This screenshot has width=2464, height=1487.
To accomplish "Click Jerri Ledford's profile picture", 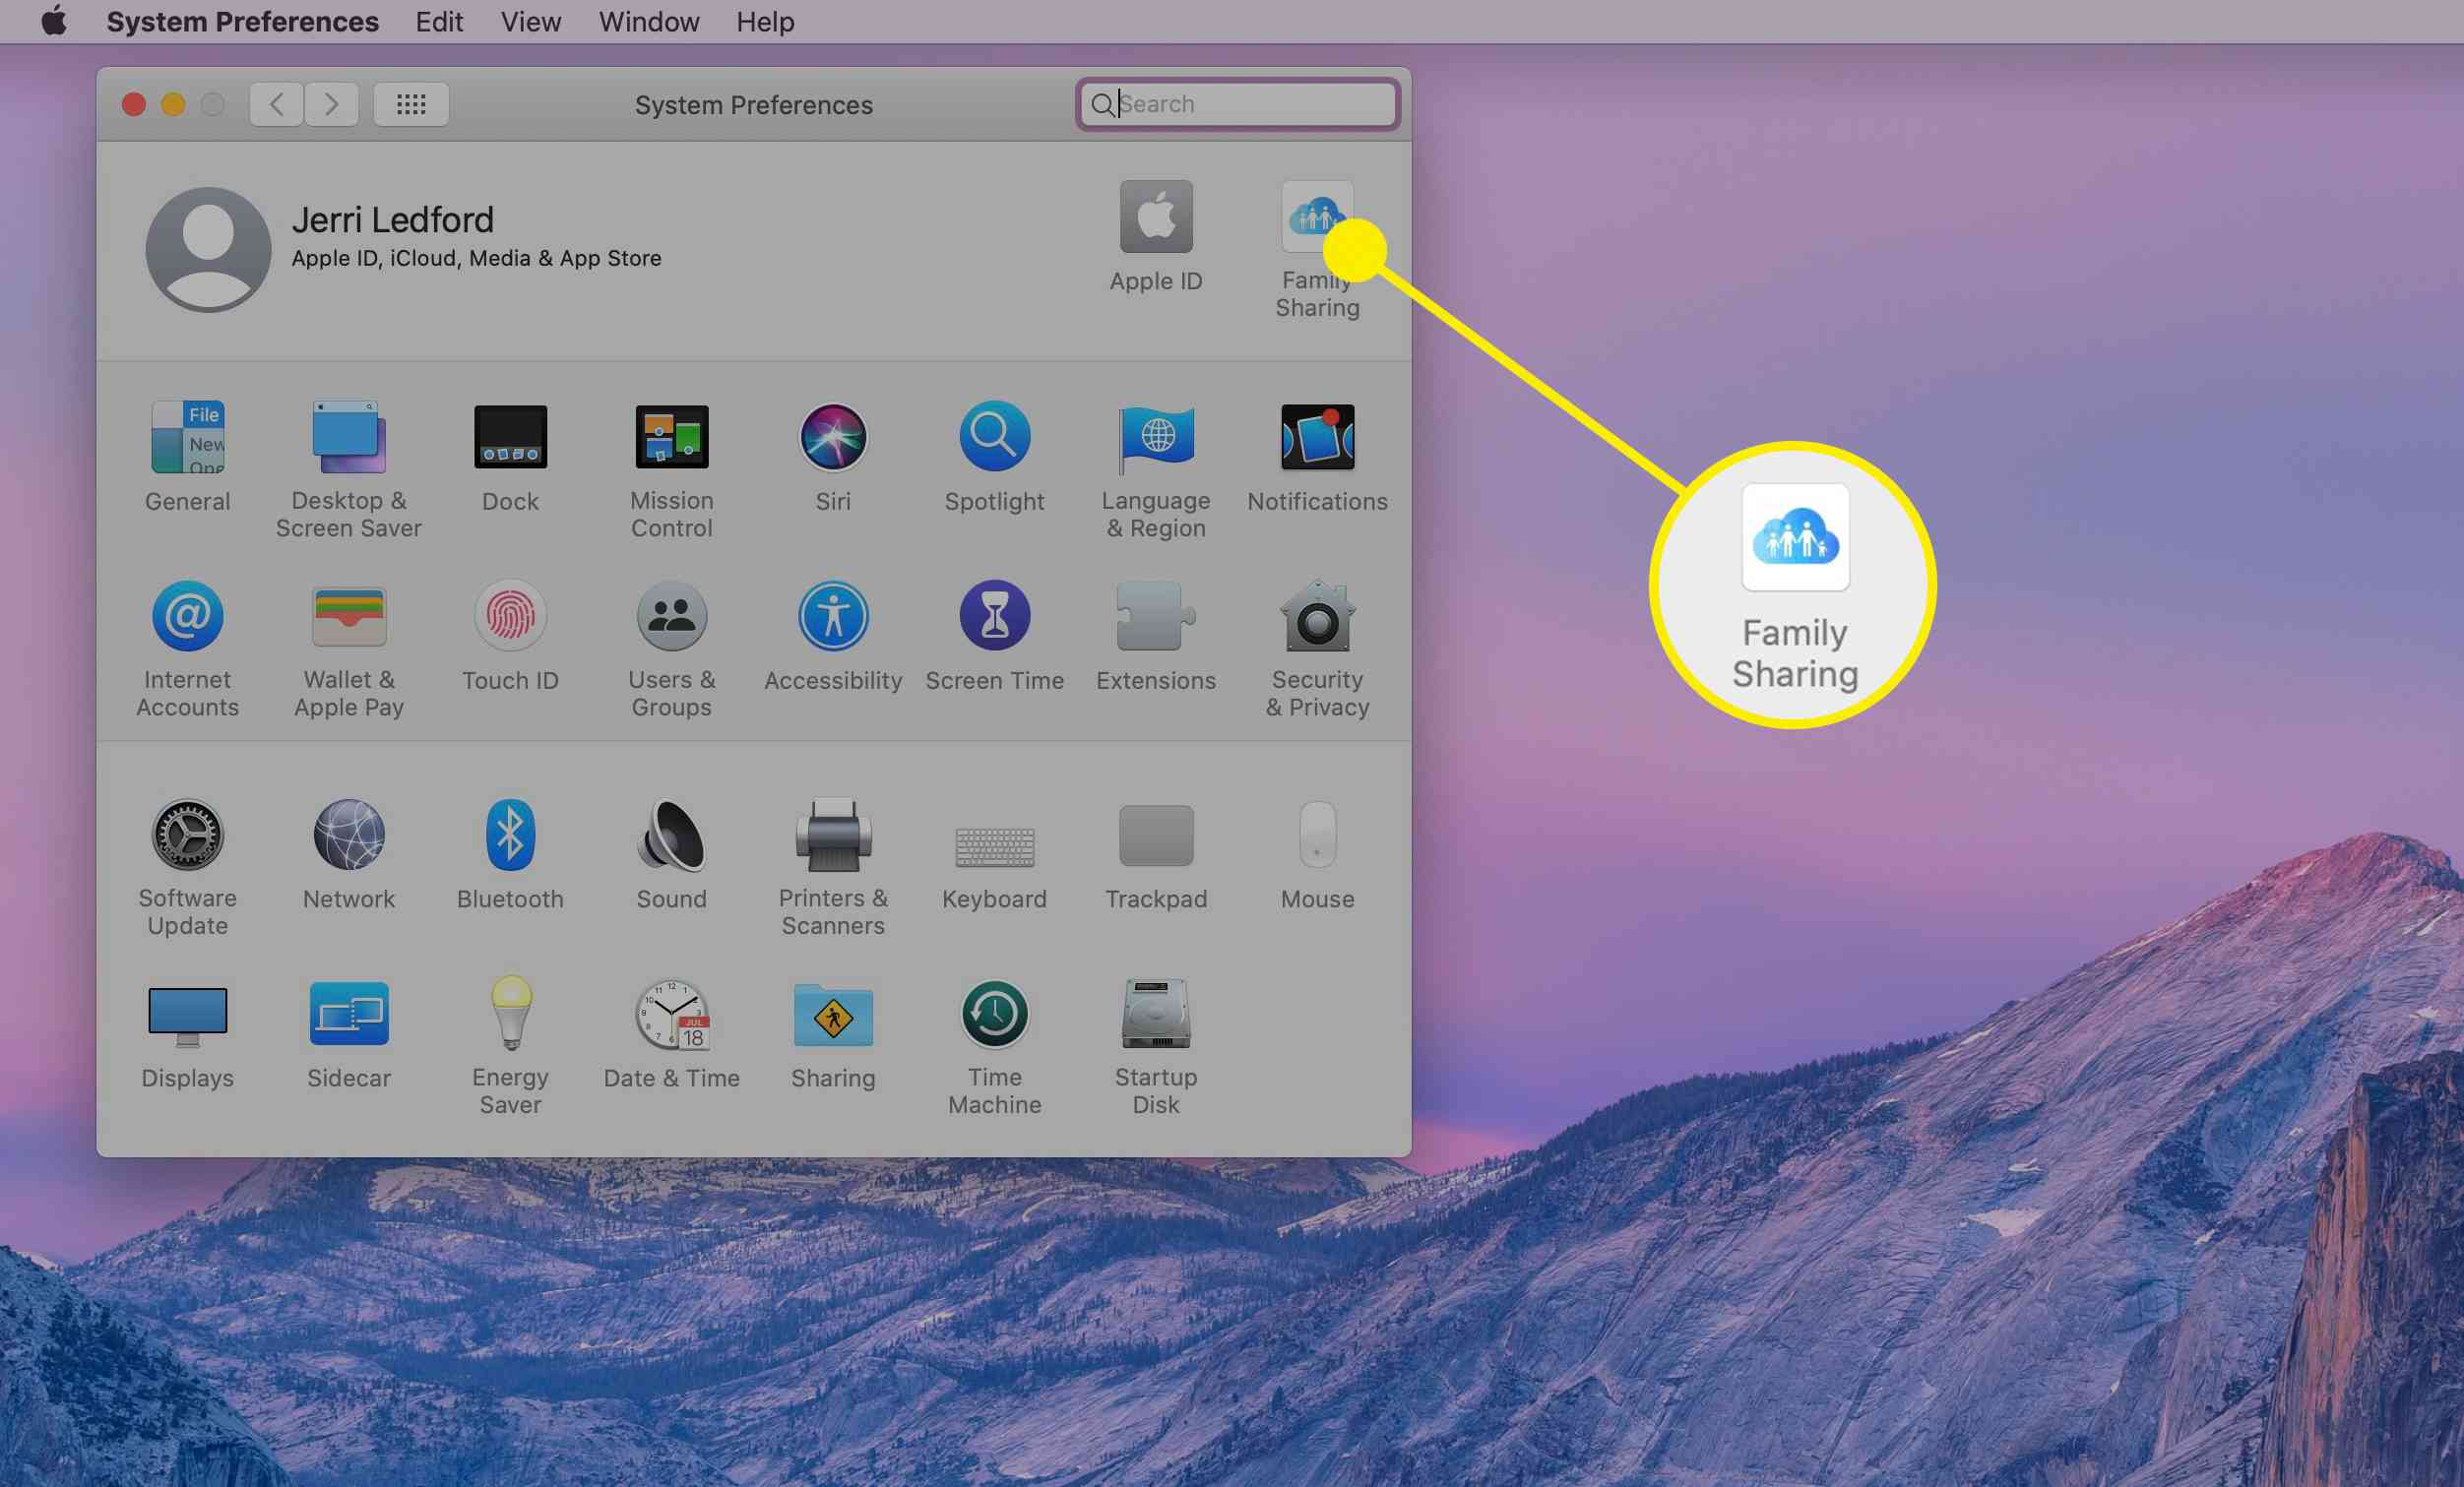I will 208,249.
